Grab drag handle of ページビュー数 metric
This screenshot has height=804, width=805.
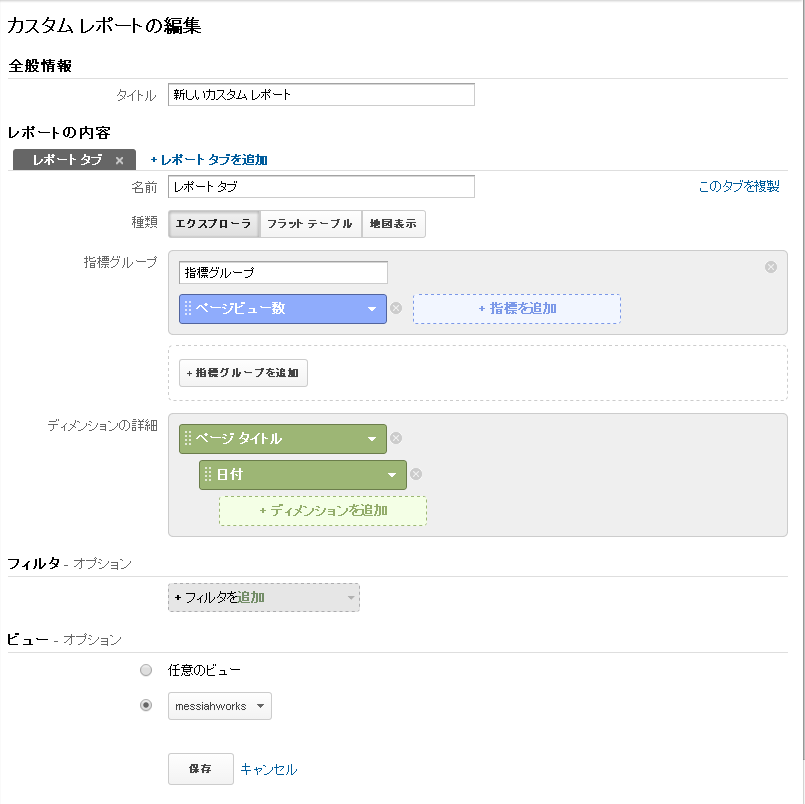(x=187, y=308)
